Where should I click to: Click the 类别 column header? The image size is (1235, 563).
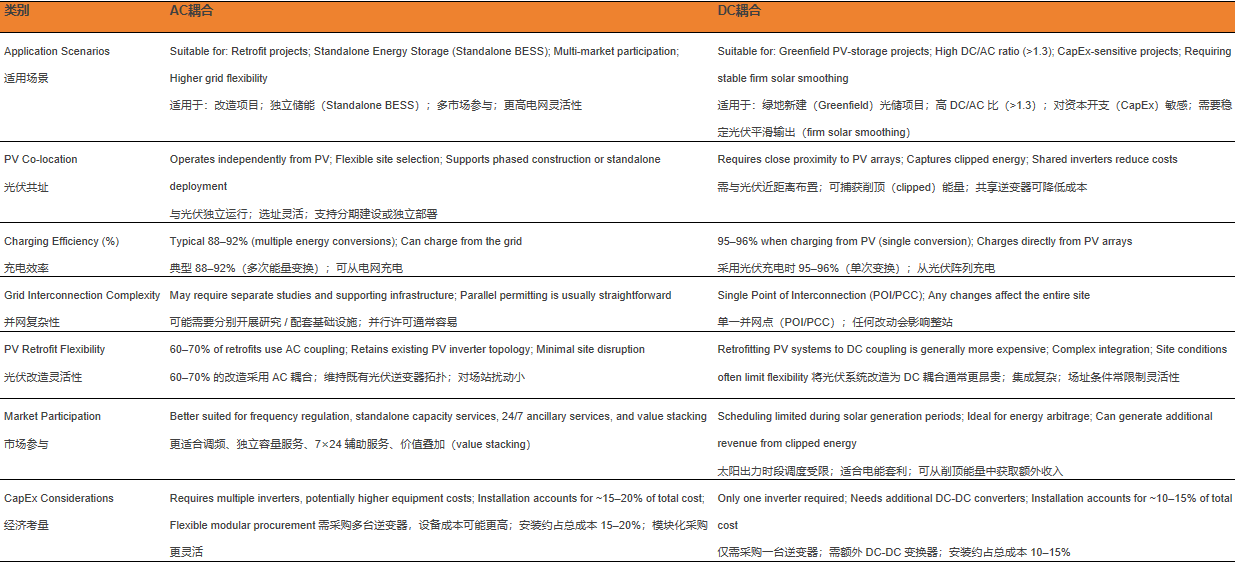coord(18,10)
